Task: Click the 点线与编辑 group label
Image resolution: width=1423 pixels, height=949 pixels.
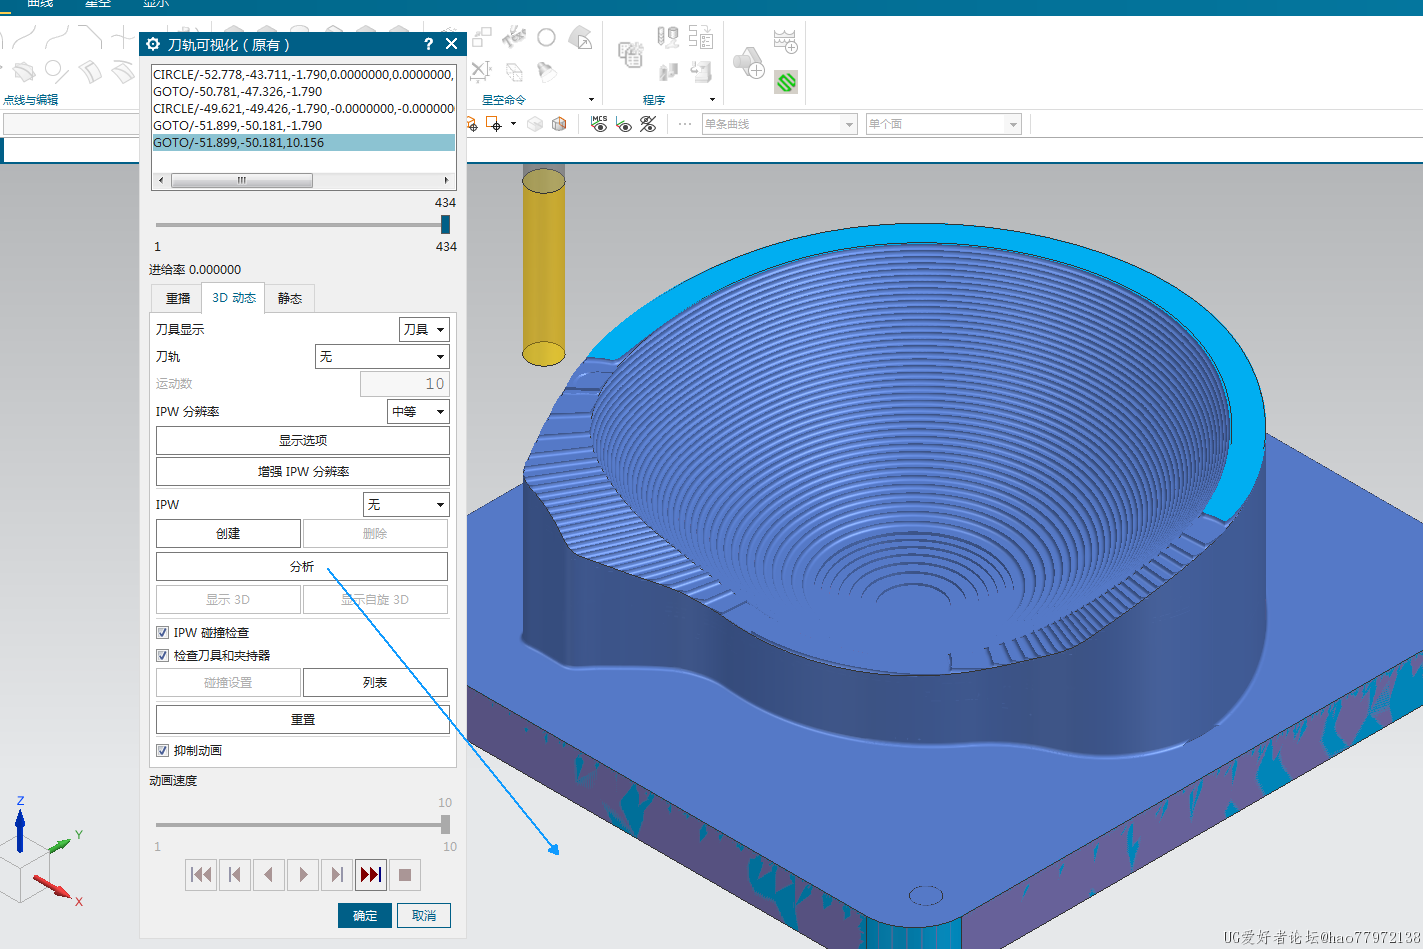Action: pos(31,99)
